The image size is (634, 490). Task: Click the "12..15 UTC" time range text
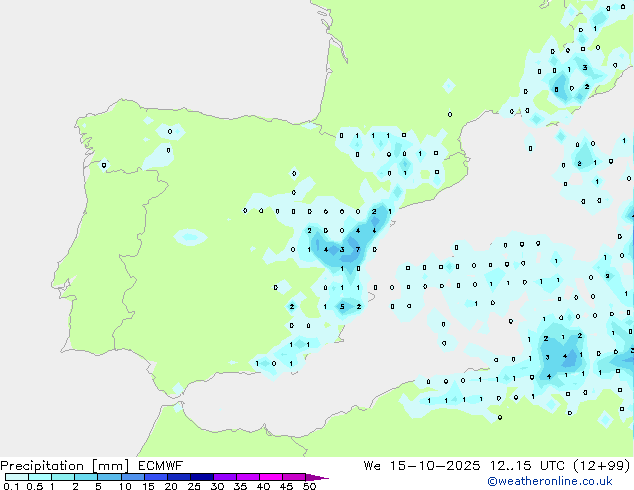coord(527,466)
